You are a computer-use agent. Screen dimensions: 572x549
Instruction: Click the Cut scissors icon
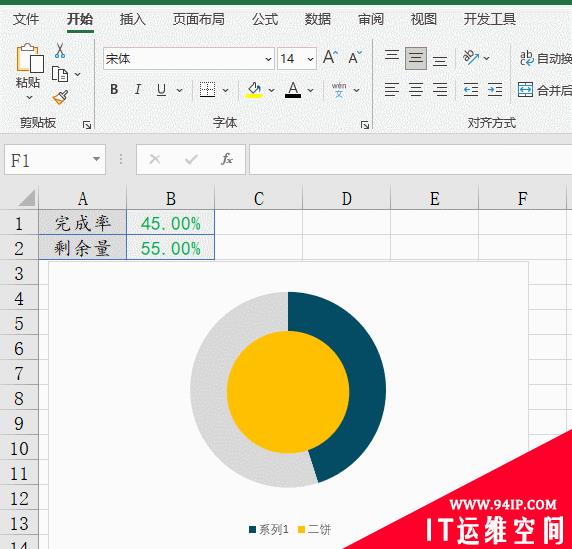60,51
